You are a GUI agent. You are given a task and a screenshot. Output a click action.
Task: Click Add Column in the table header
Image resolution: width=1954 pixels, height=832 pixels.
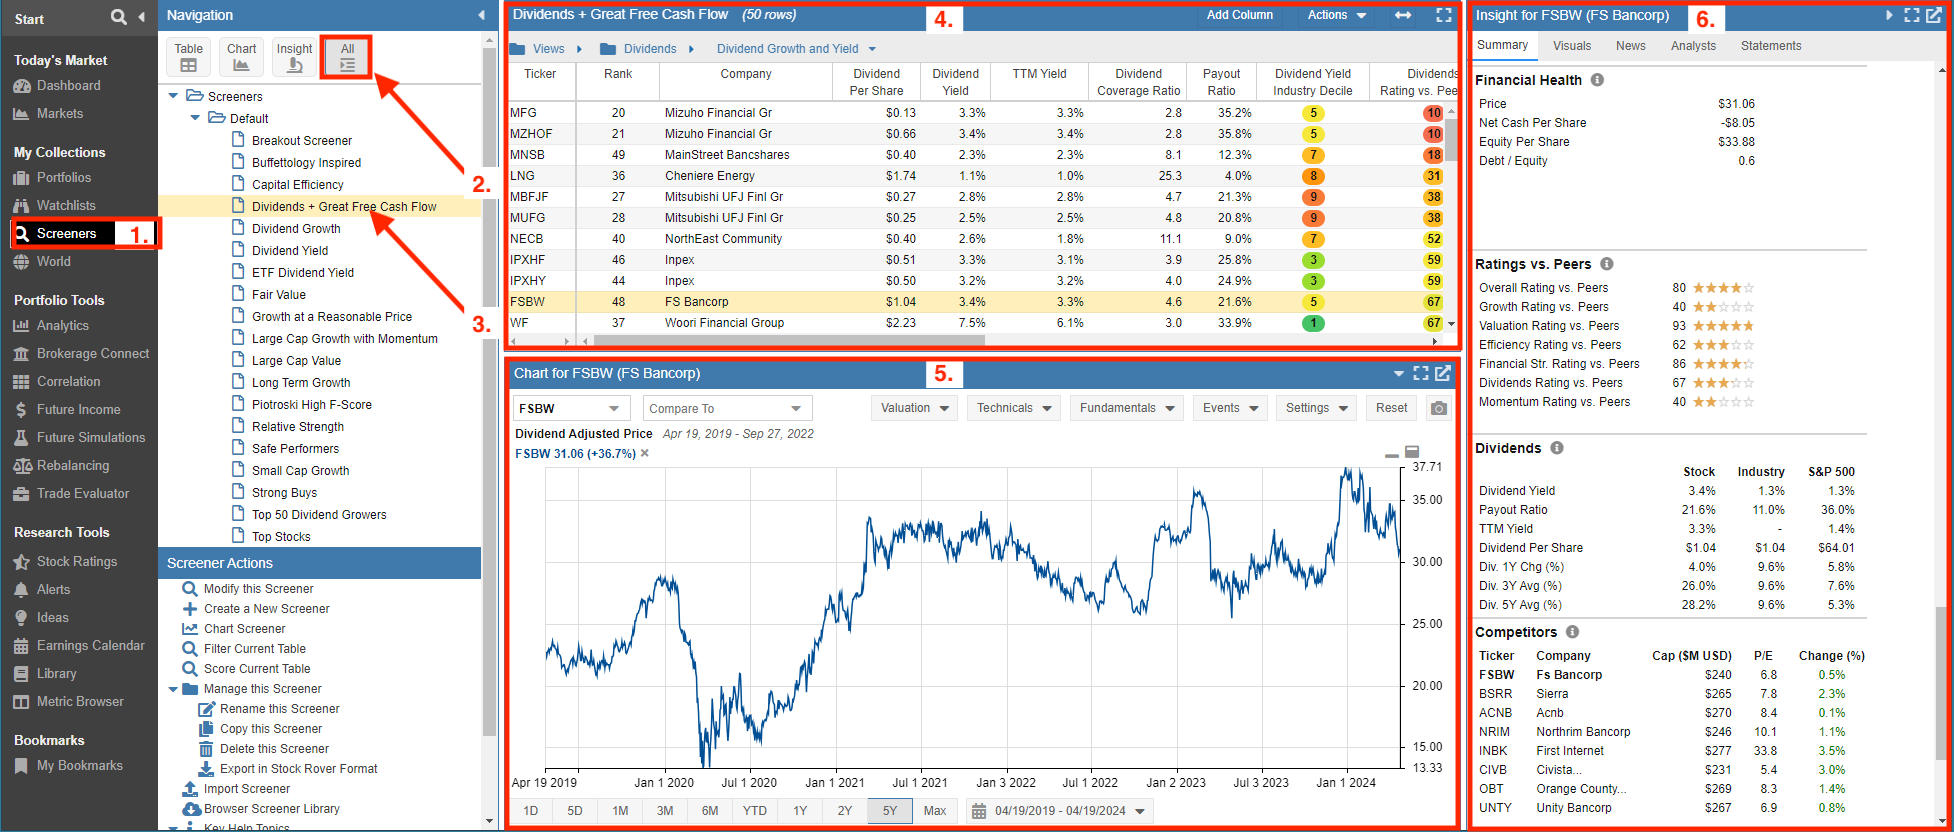[x=1239, y=15]
